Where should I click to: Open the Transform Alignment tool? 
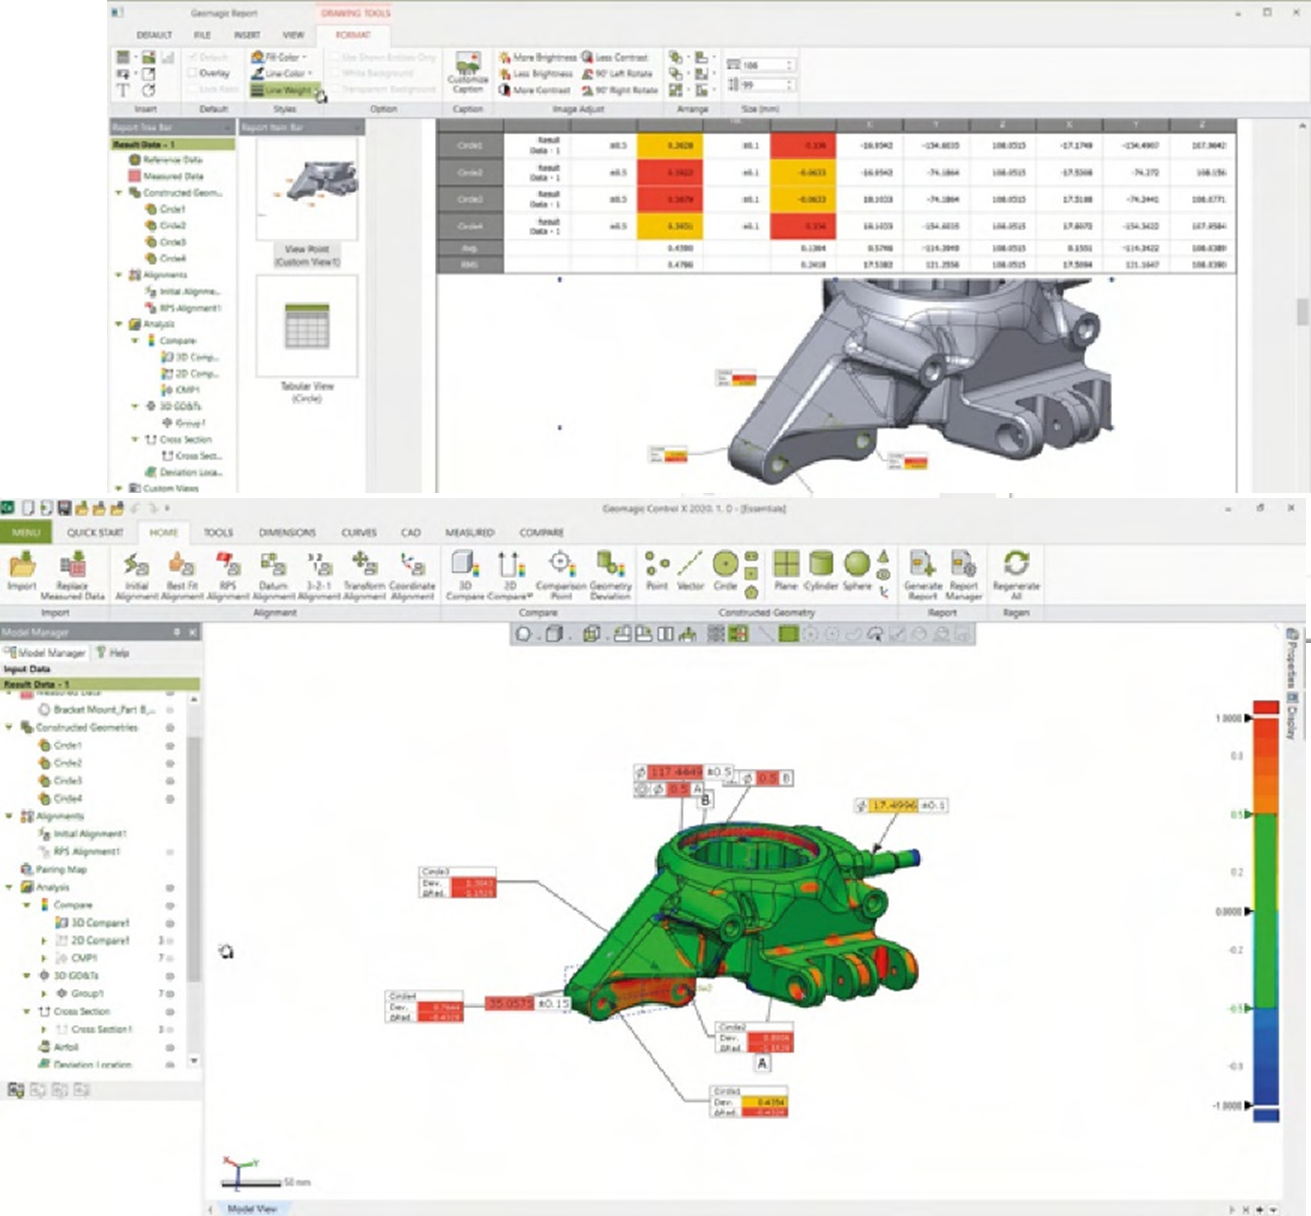[x=364, y=574]
